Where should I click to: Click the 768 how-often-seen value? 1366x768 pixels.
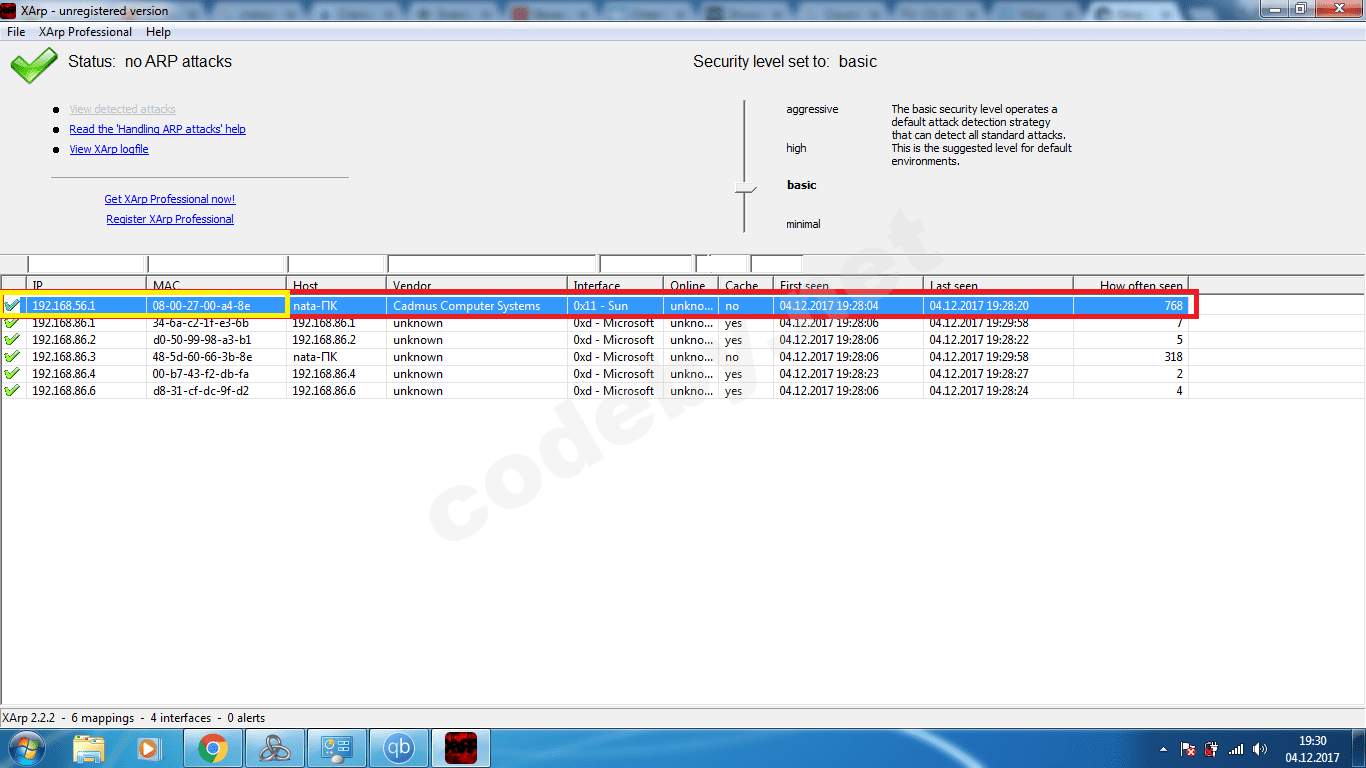tap(1173, 306)
